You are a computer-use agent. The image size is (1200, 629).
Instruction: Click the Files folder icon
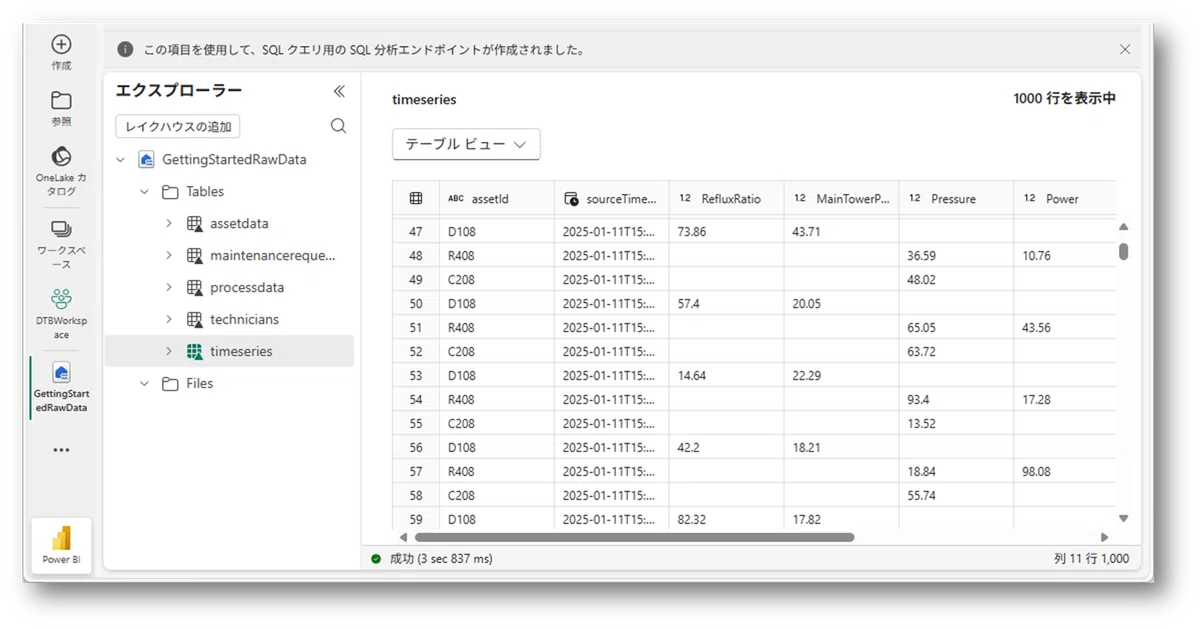click(170, 383)
